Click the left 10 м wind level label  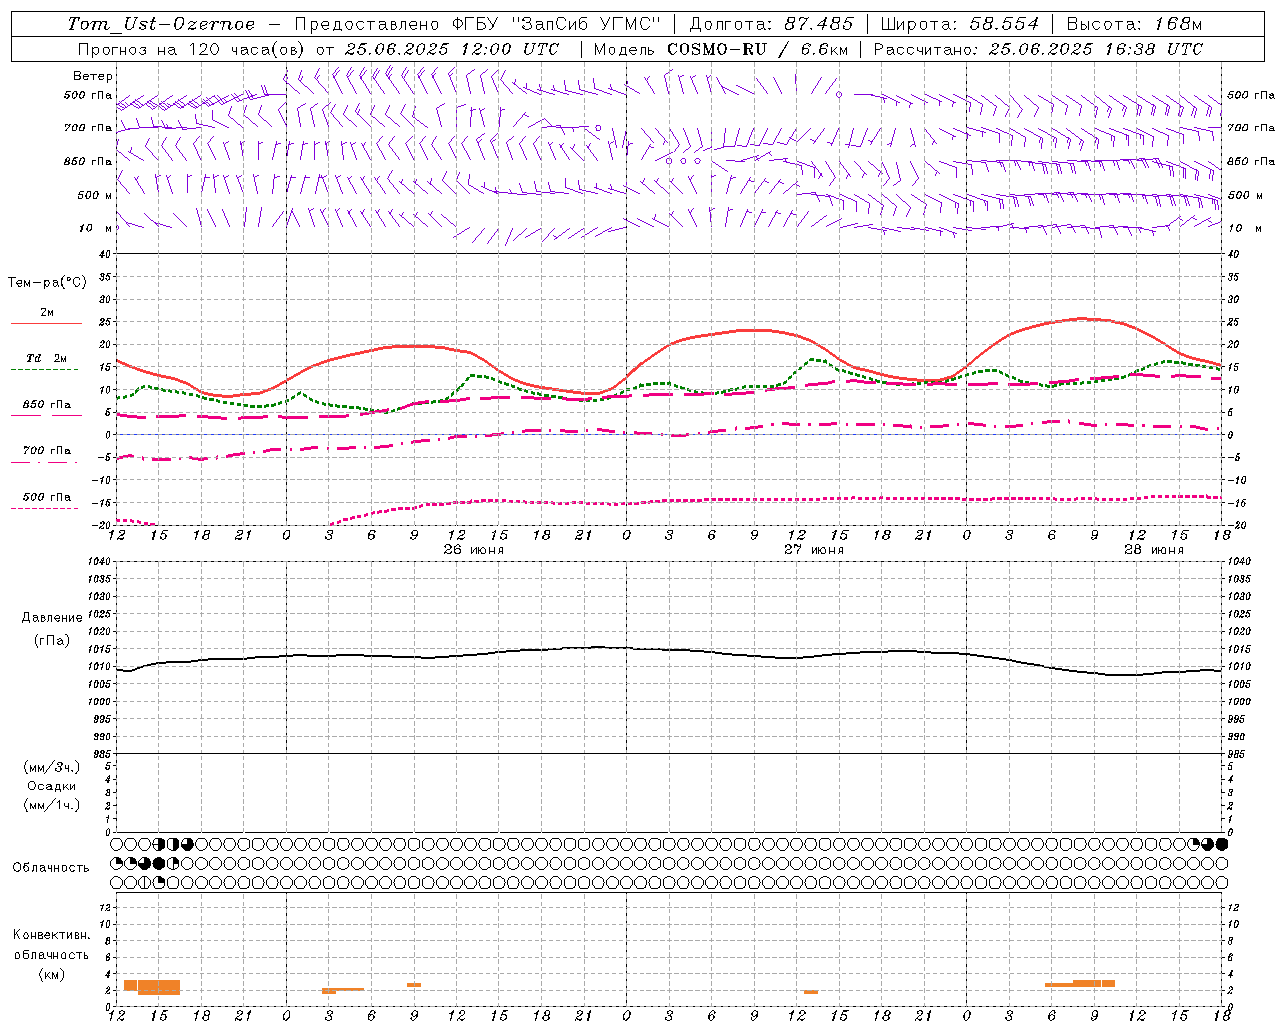[x=96, y=228]
